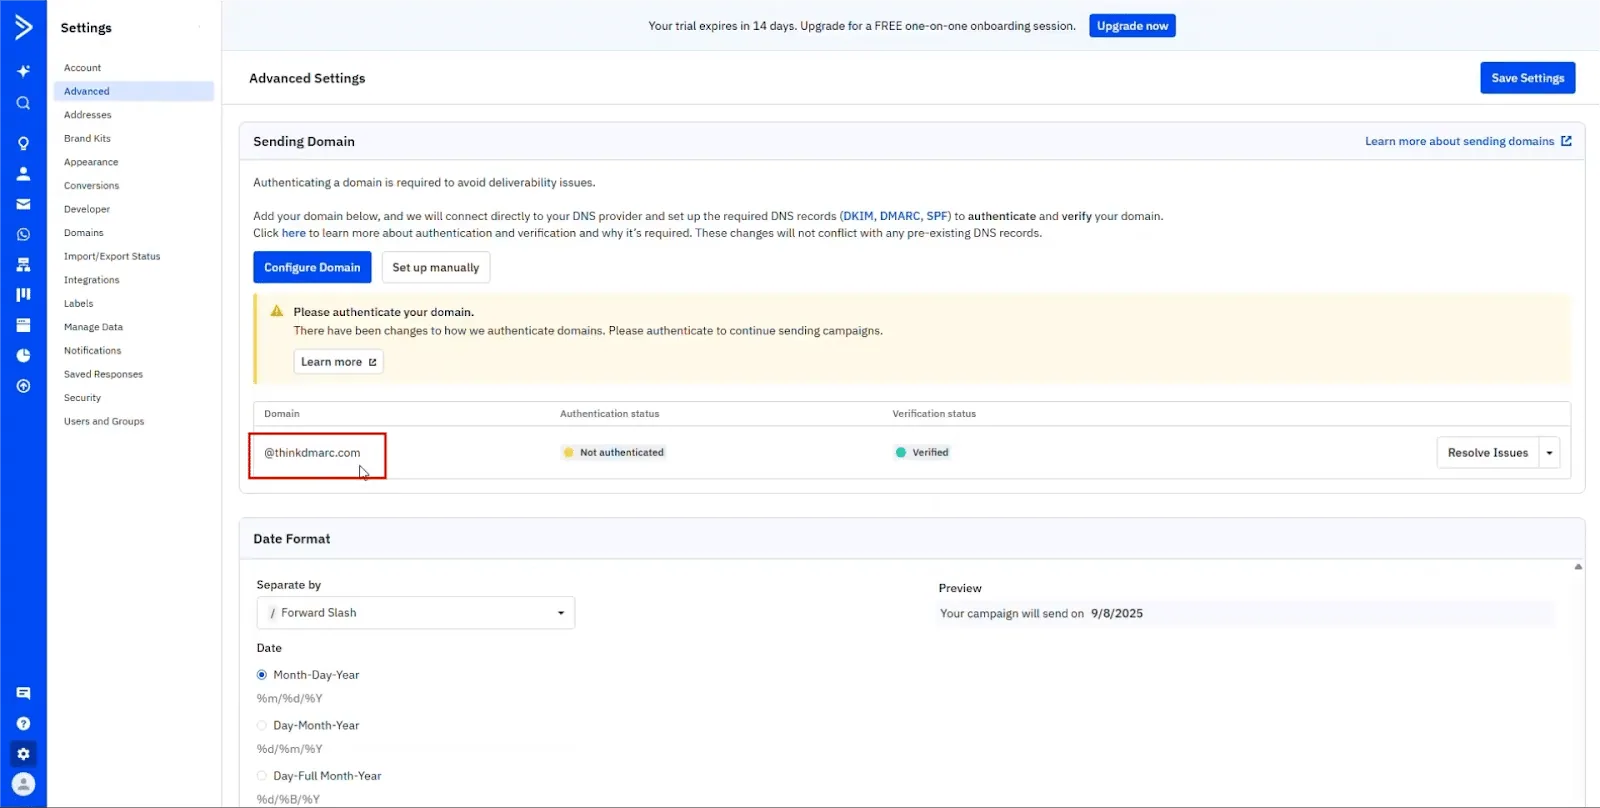The width and height of the screenshot is (1600, 808).
Task: Open the WhatsApp icon in sidebar
Action: 23,234
